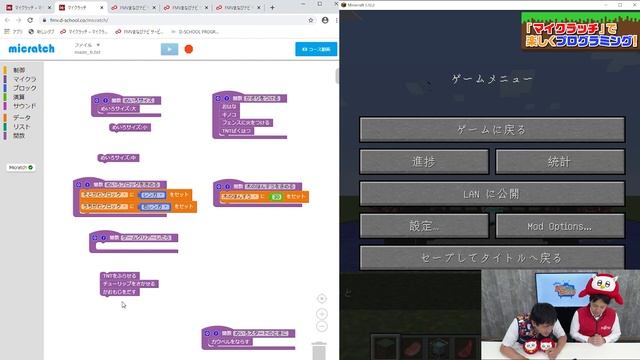Open variable dropdown in second orange set block
Screen dimensions: 640x360
pos(104,207)
